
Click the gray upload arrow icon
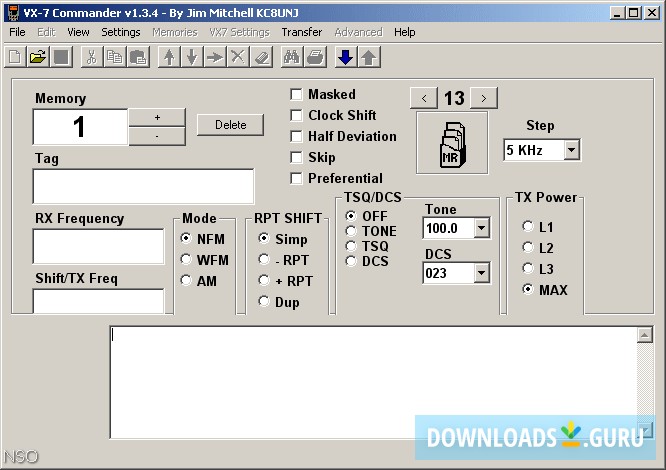pos(369,57)
